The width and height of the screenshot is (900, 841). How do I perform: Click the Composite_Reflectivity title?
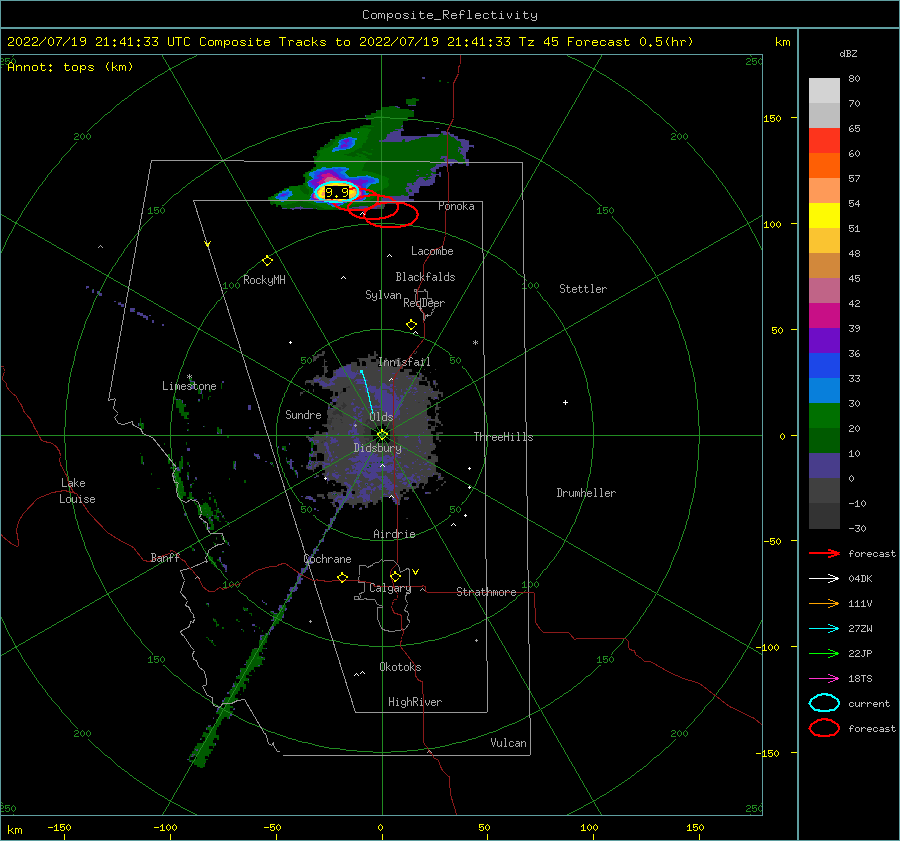[449, 15]
